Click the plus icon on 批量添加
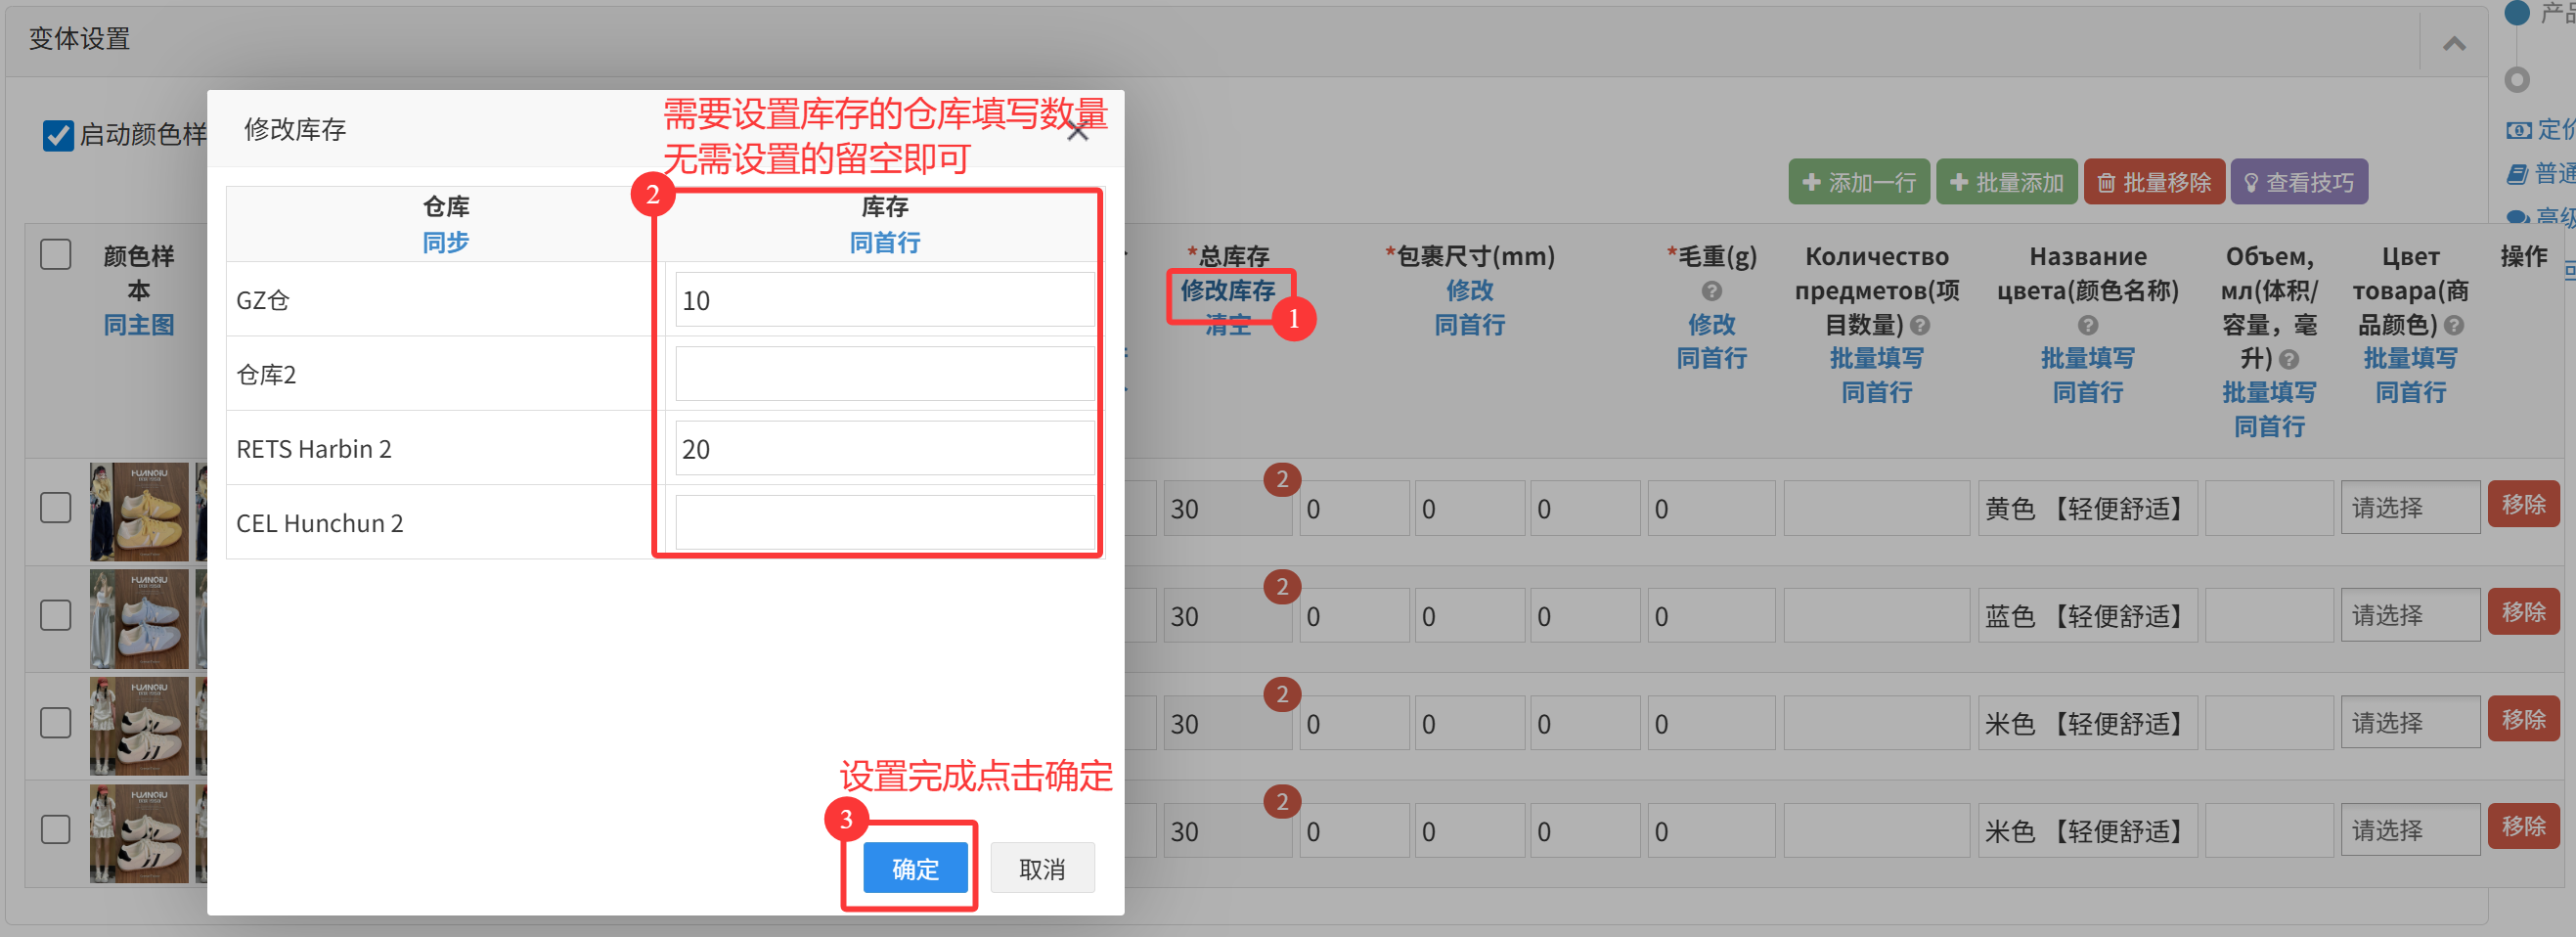Viewport: 2576px width, 937px height. point(1958,182)
